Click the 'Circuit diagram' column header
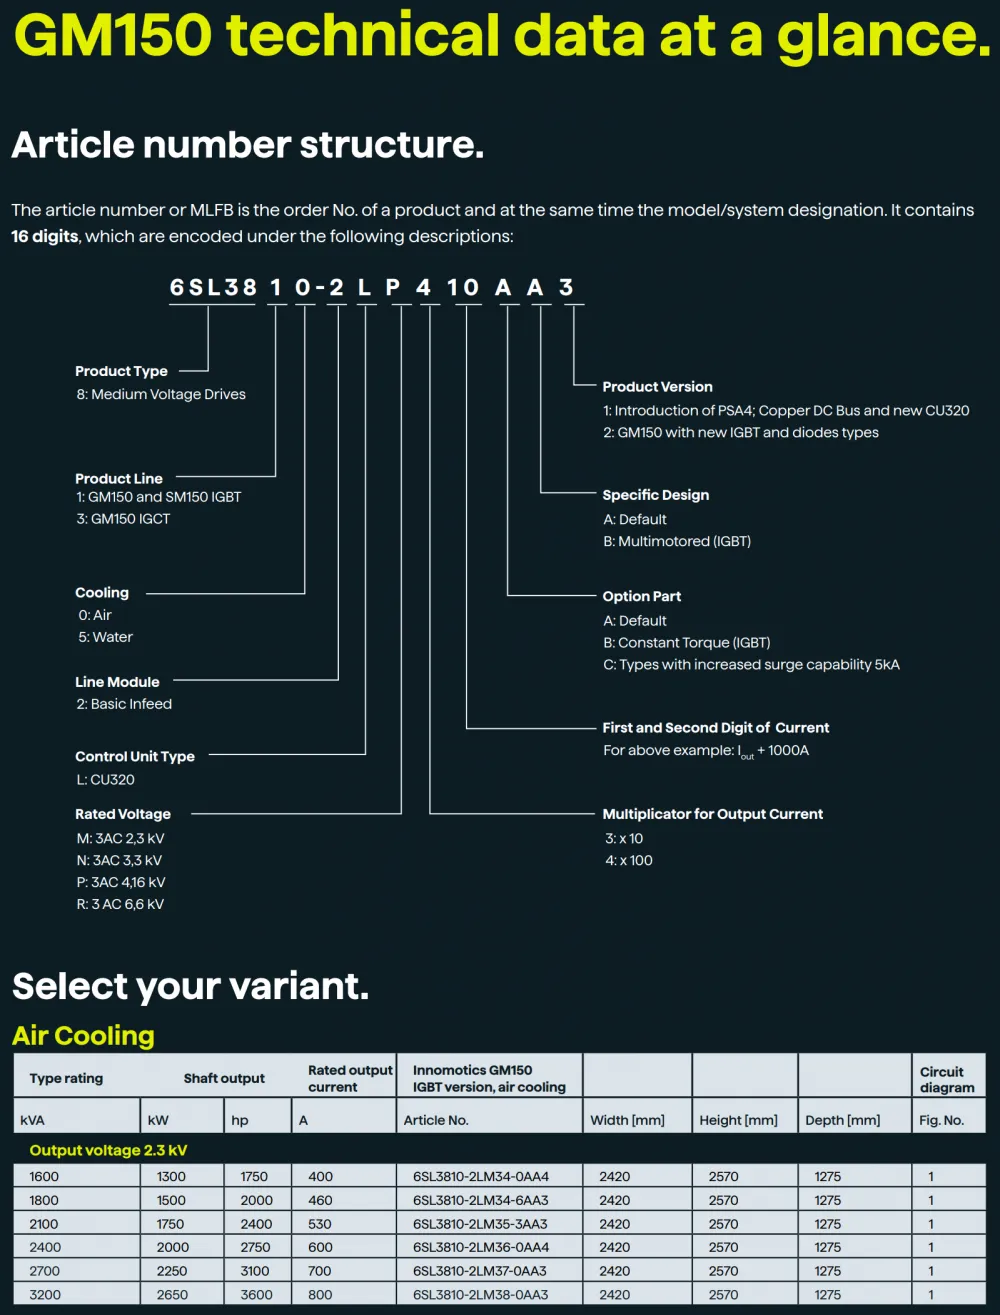The width and height of the screenshot is (1000, 1315). click(947, 1079)
